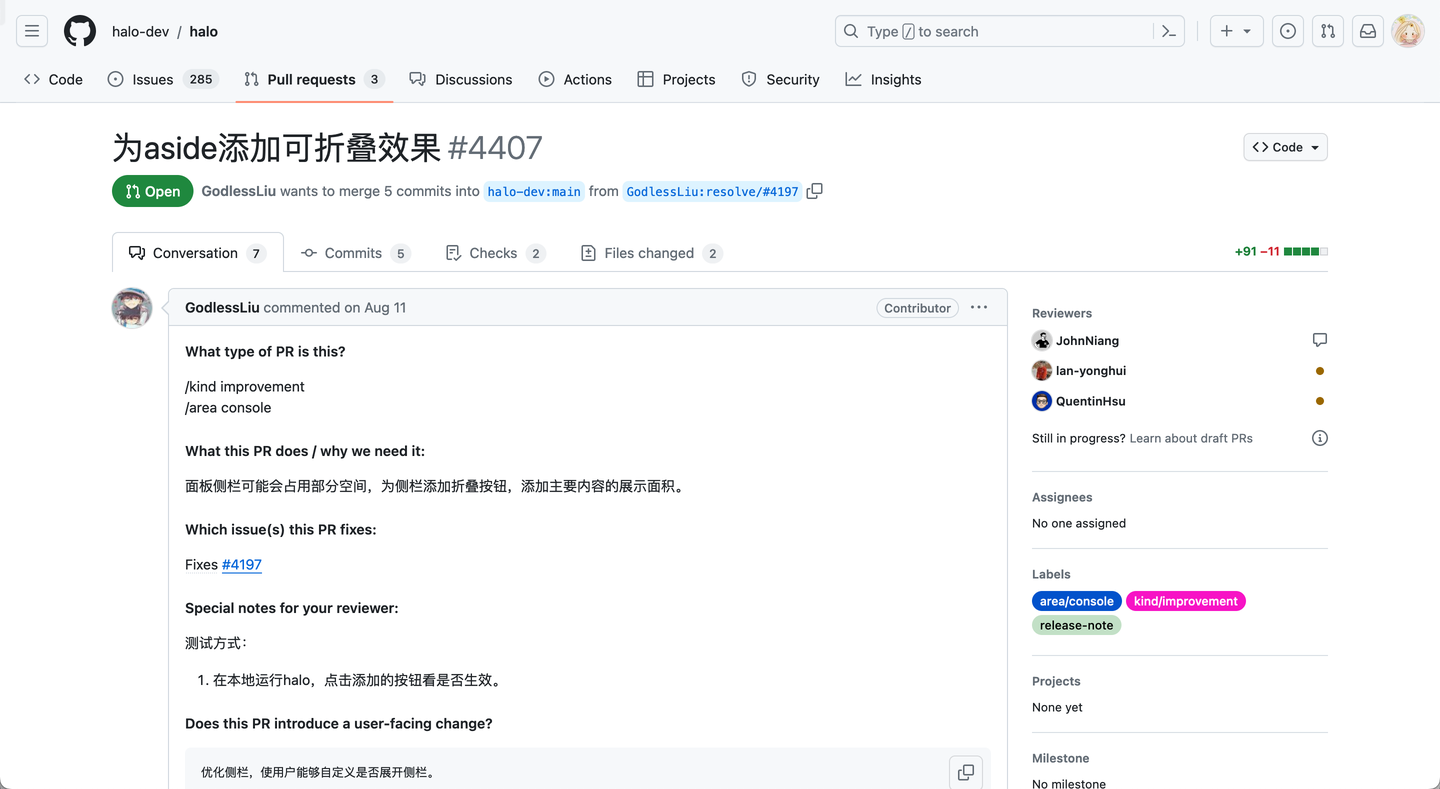Screen dimensions: 1440x789
Task: Open the halo-dev:main base branch link
Action: tap(534, 191)
